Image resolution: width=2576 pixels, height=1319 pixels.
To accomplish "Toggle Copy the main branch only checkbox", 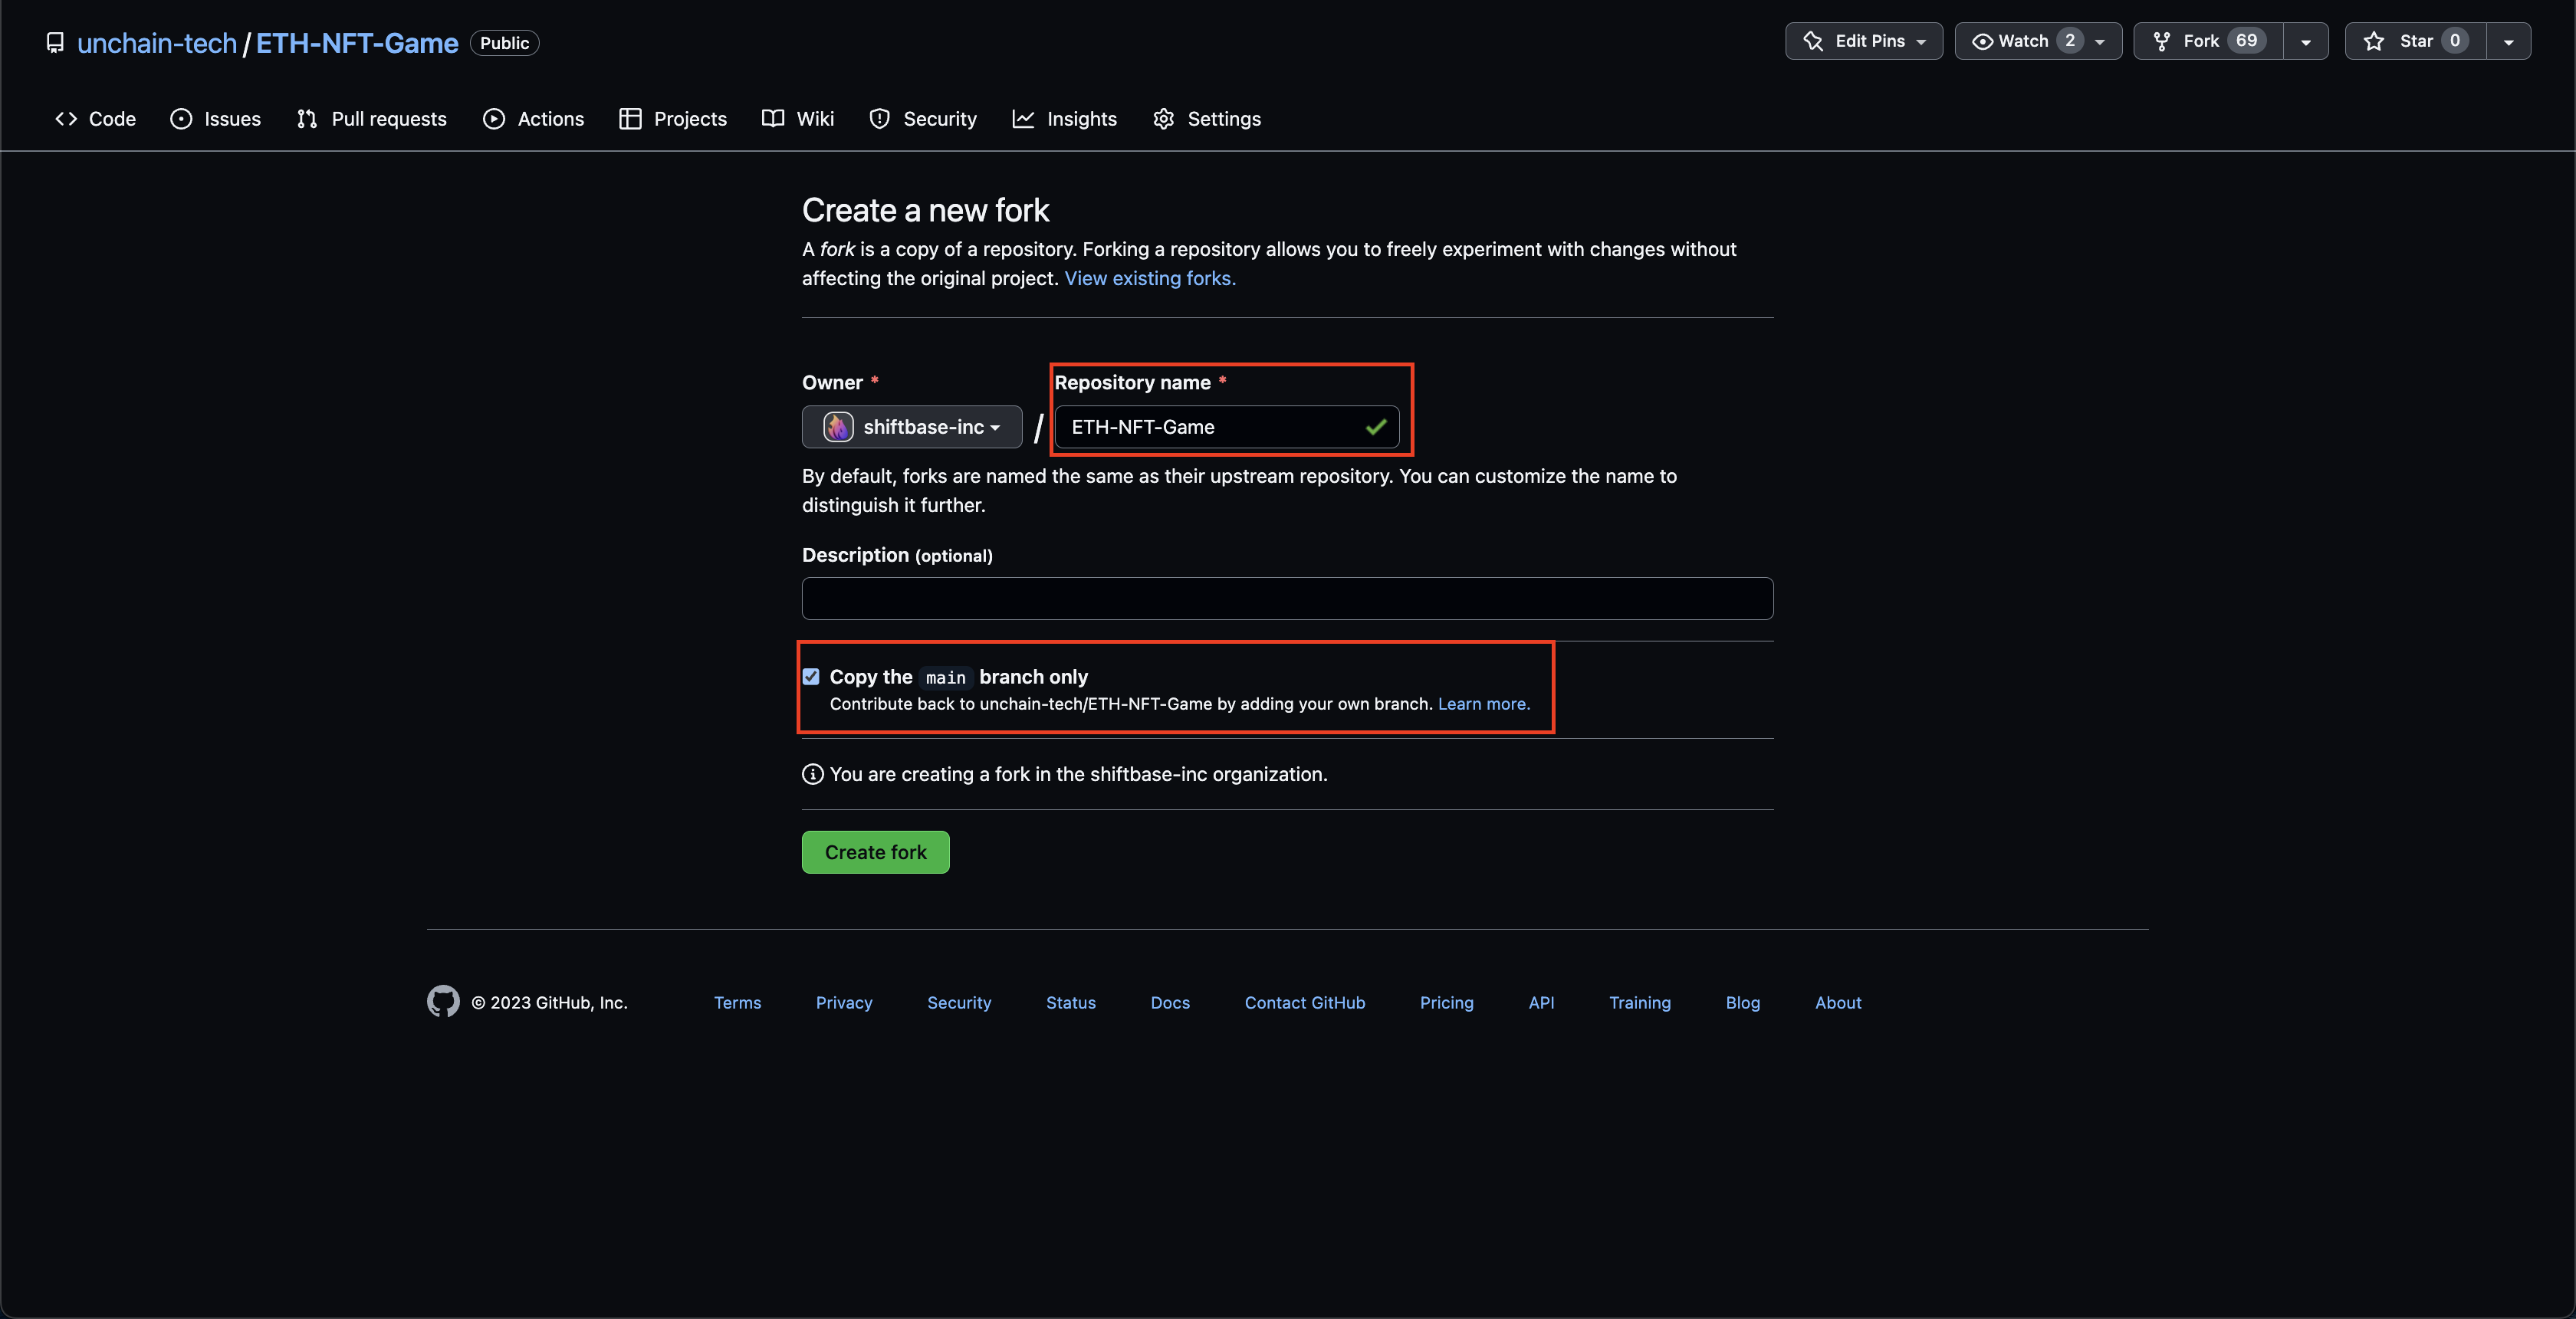I will [x=811, y=677].
